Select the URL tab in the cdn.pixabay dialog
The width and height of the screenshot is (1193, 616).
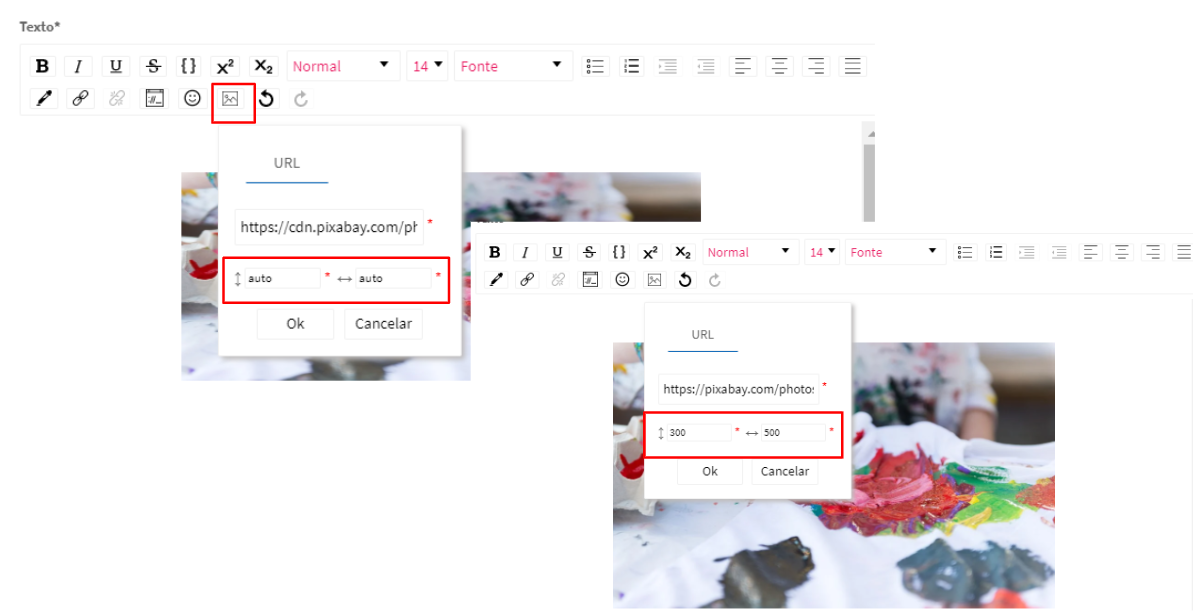(x=287, y=163)
